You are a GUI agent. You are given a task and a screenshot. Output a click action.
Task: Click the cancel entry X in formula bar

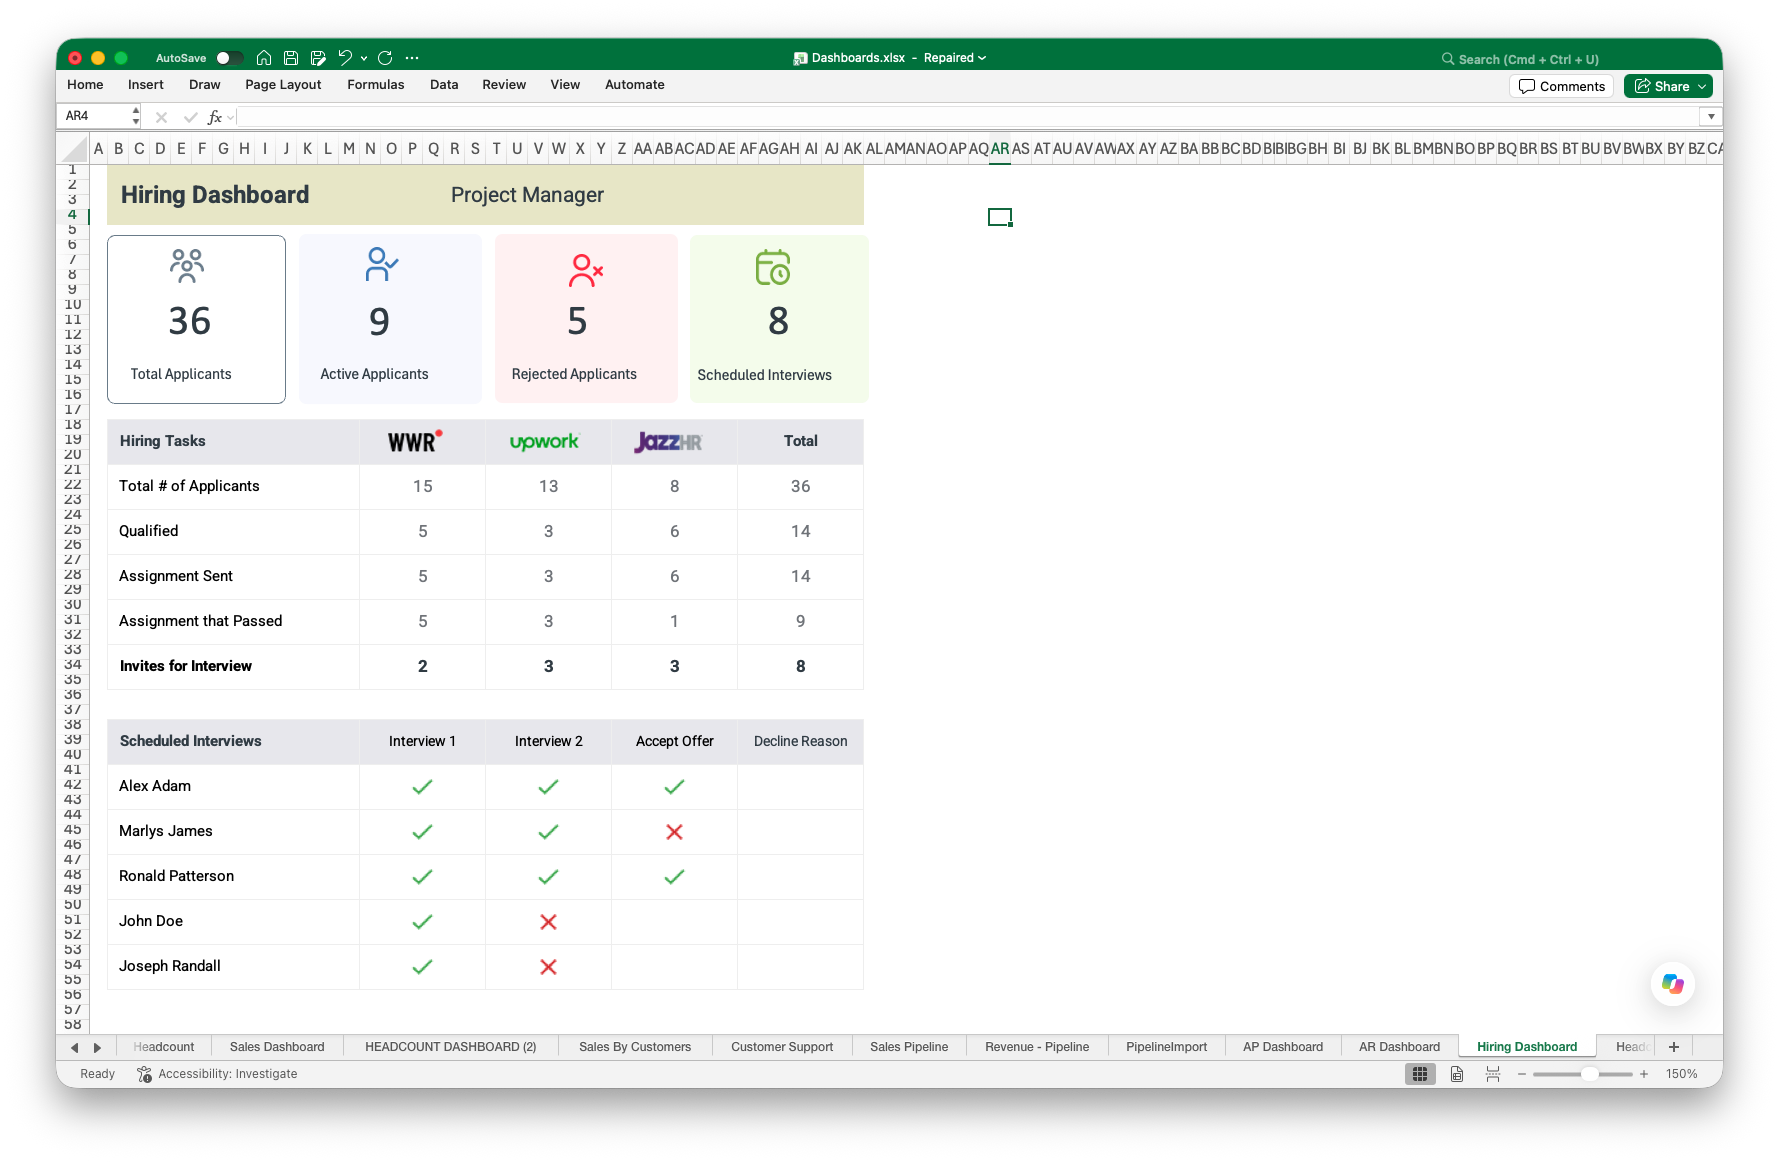(162, 117)
